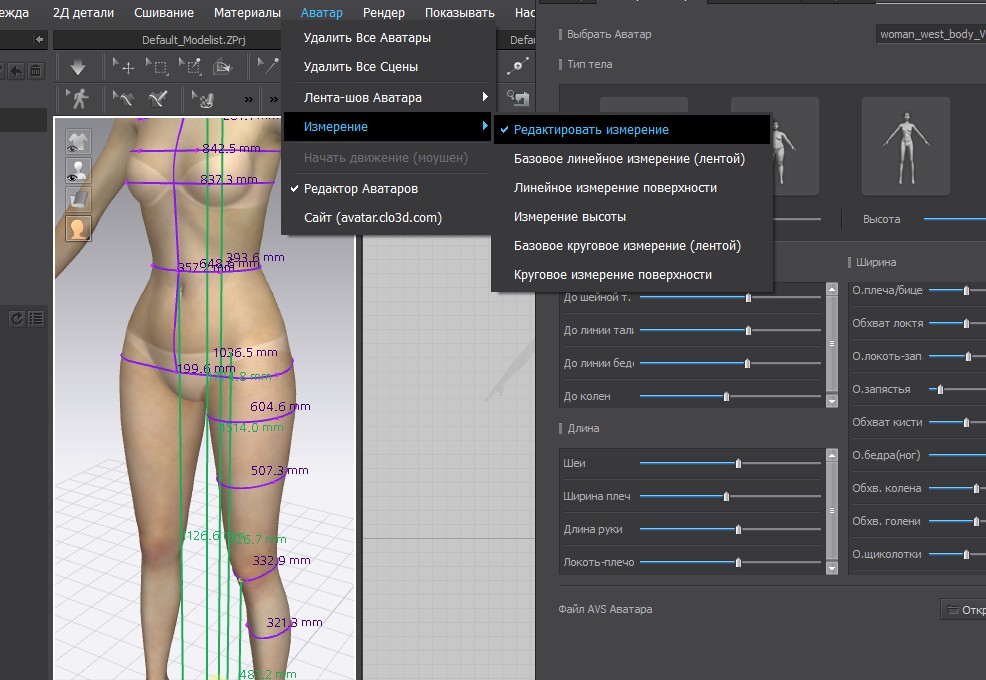Screen dimensions: 986x680
Task: Click the trash can delete icon
Action: (x=35, y=70)
